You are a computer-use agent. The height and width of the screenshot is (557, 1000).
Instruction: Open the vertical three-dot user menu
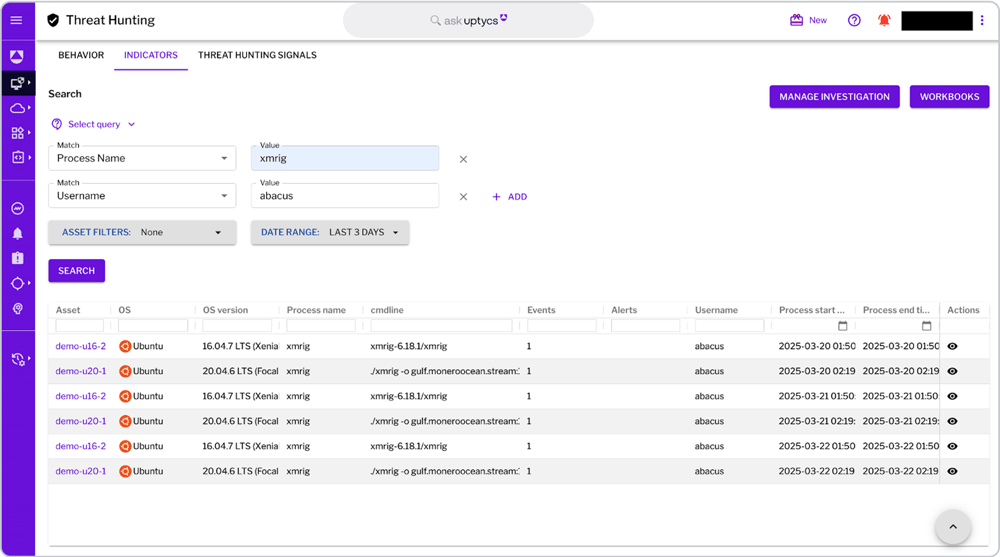coord(982,20)
